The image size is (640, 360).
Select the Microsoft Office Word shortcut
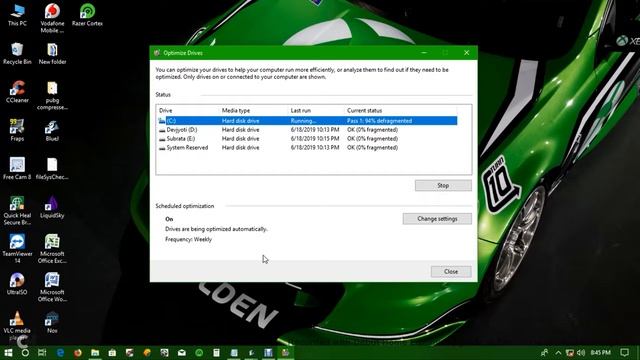click(52, 287)
